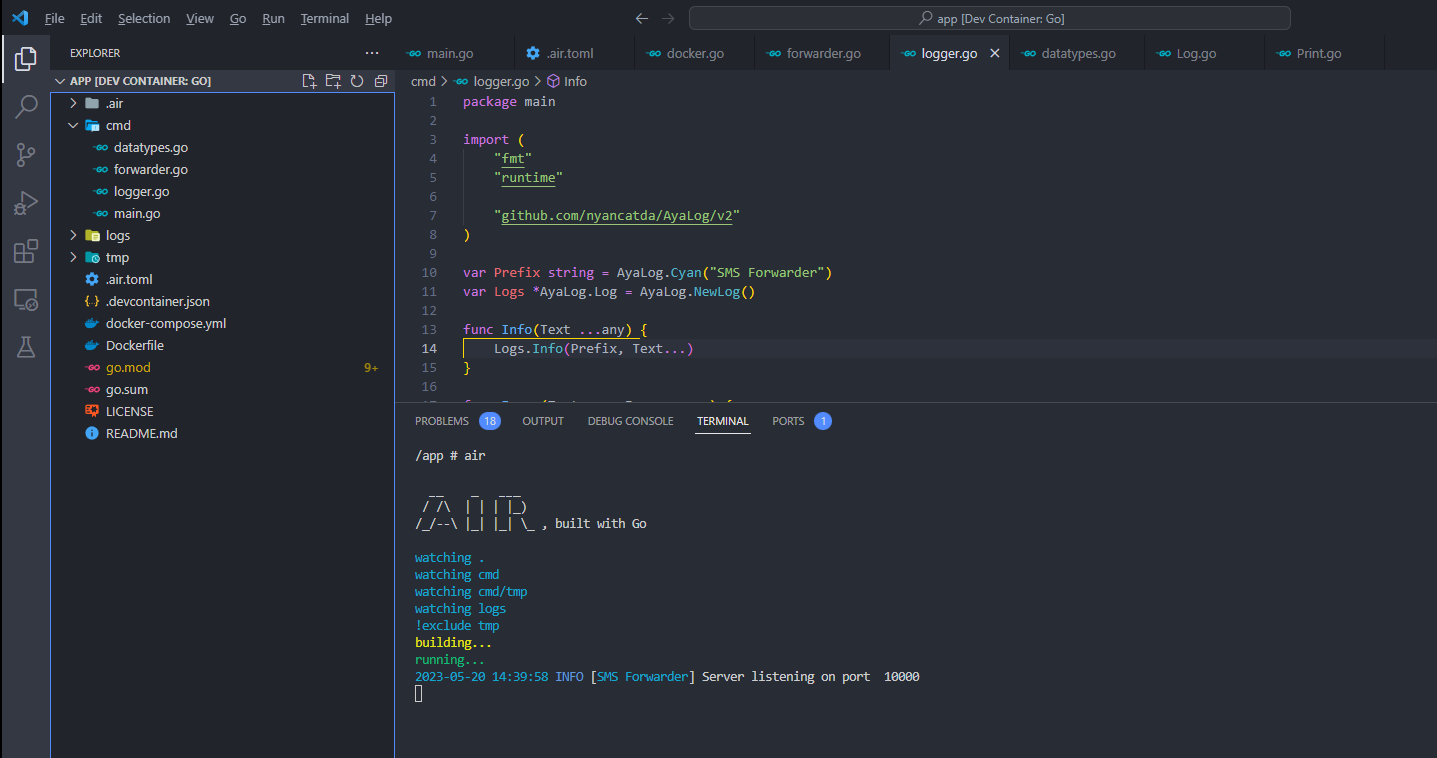Collapse the APP [DEV CONTAINER: GO] section
This screenshot has width=1437, height=758.
coord(60,81)
